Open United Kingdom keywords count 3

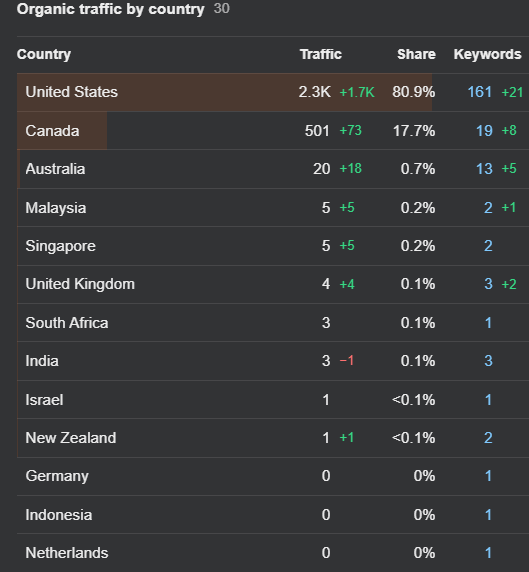tap(488, 284)
